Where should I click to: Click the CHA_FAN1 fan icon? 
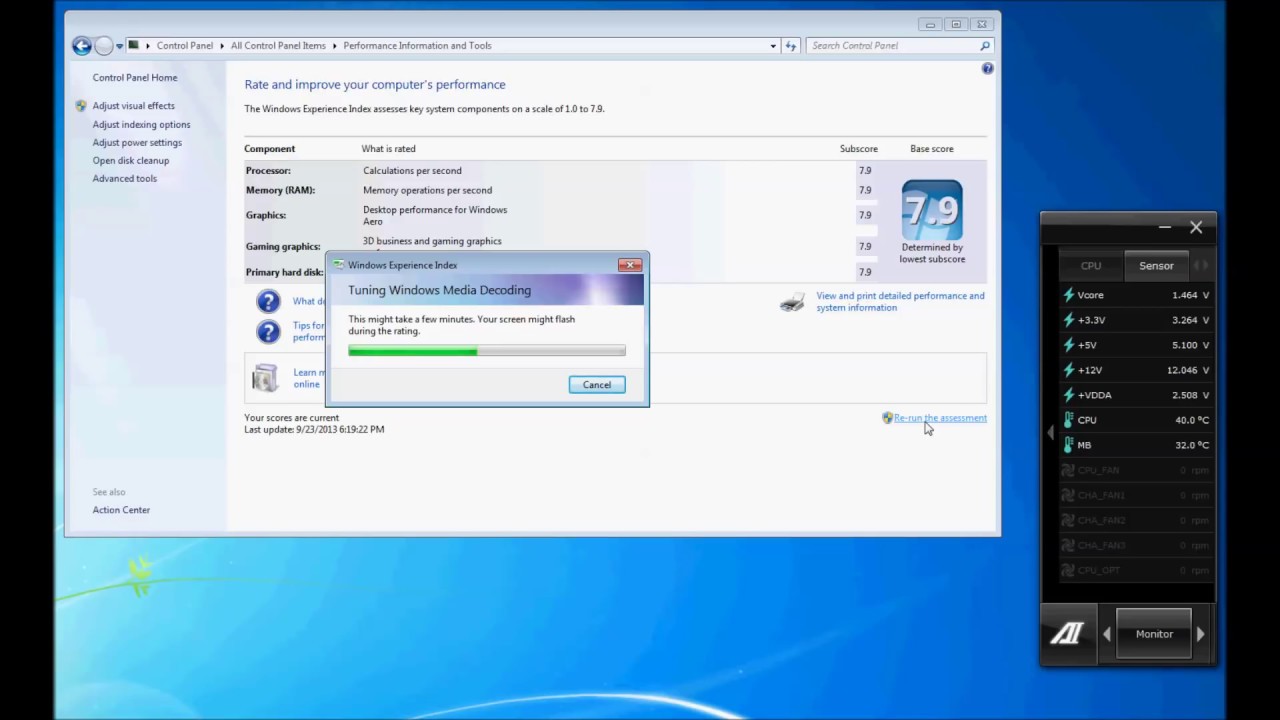pyautogui.click(x=1068, y=495)
